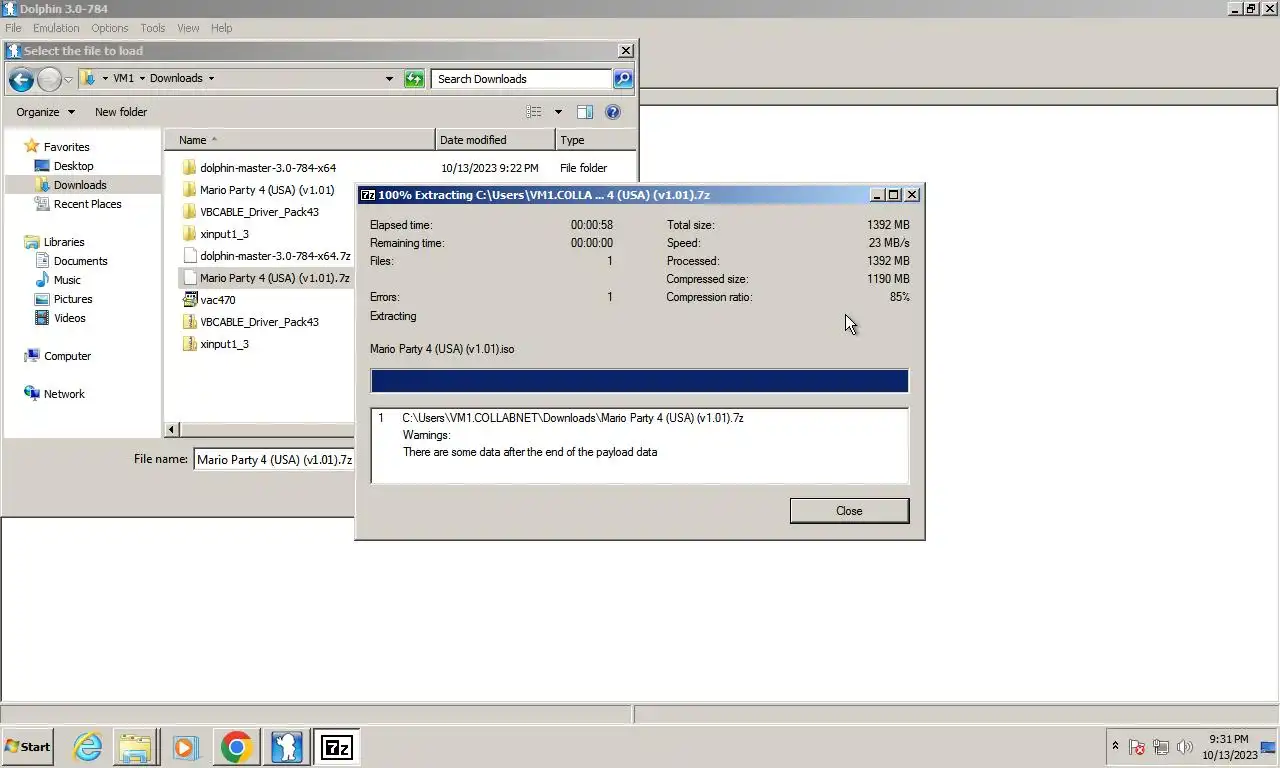Click the volume speaker tray icon

click(x=1185, y=747)
